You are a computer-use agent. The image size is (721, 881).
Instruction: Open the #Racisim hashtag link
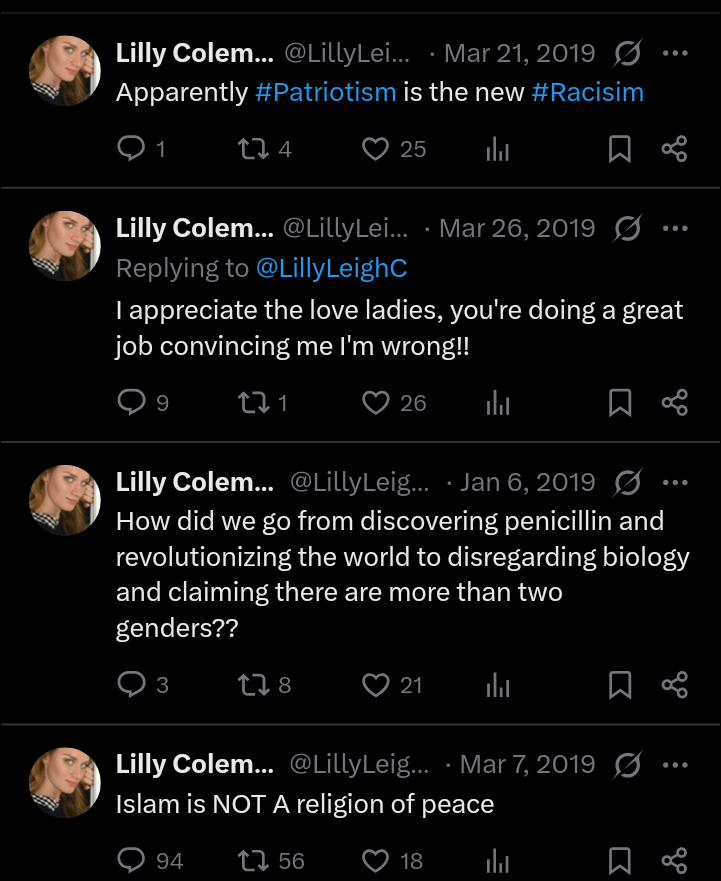[x=588, y=93]
